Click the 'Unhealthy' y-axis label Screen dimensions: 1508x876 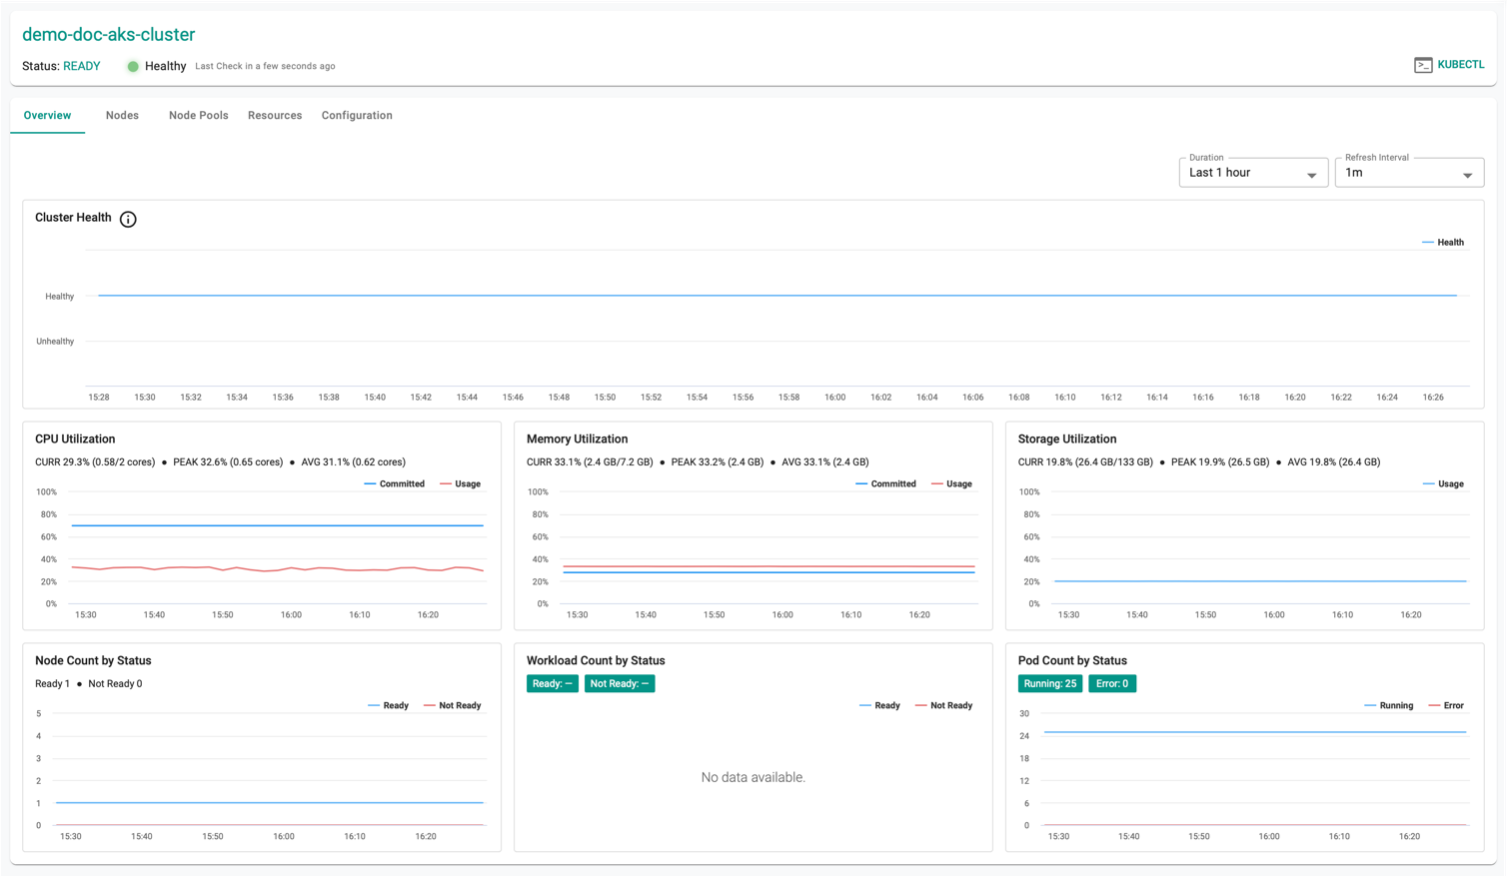55,341
